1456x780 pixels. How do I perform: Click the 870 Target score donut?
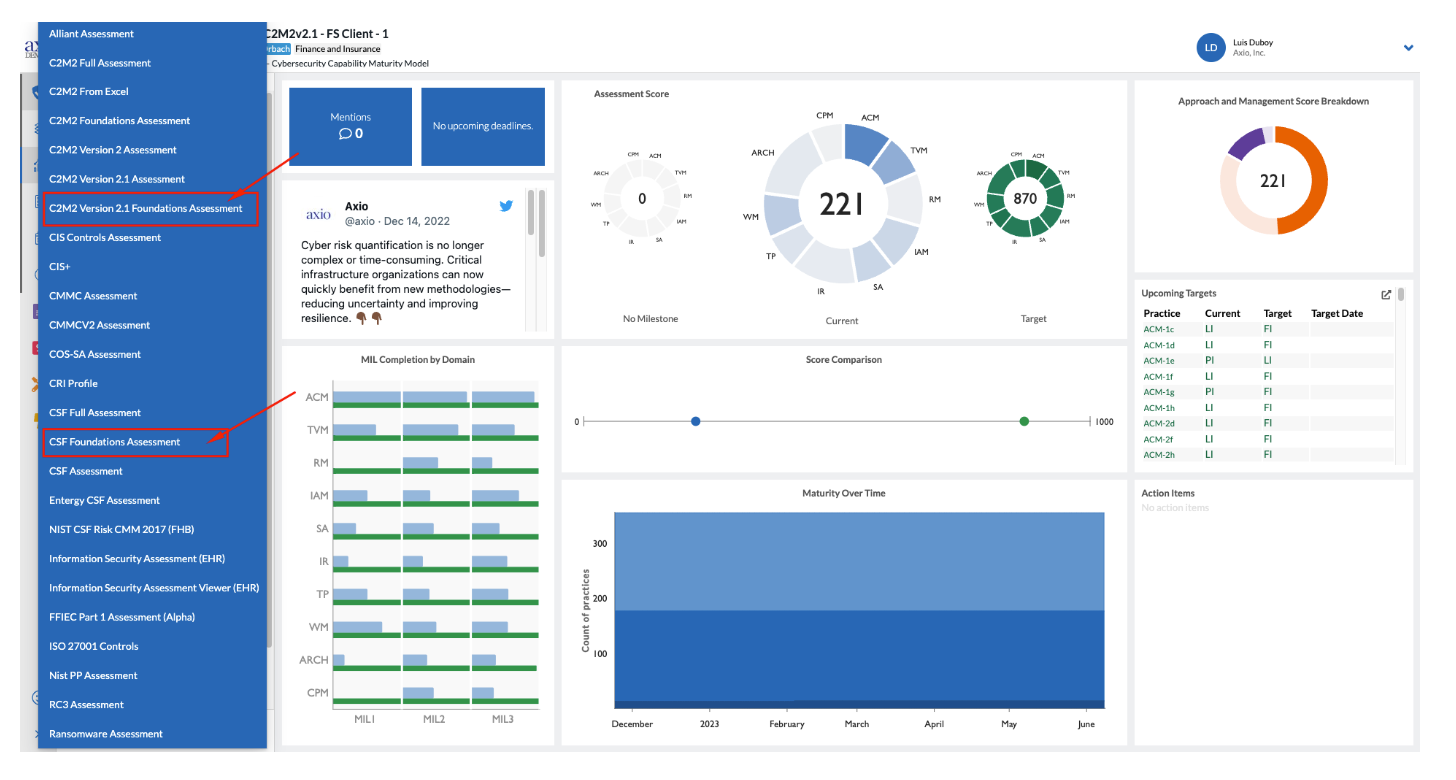tap(1025, 198)
